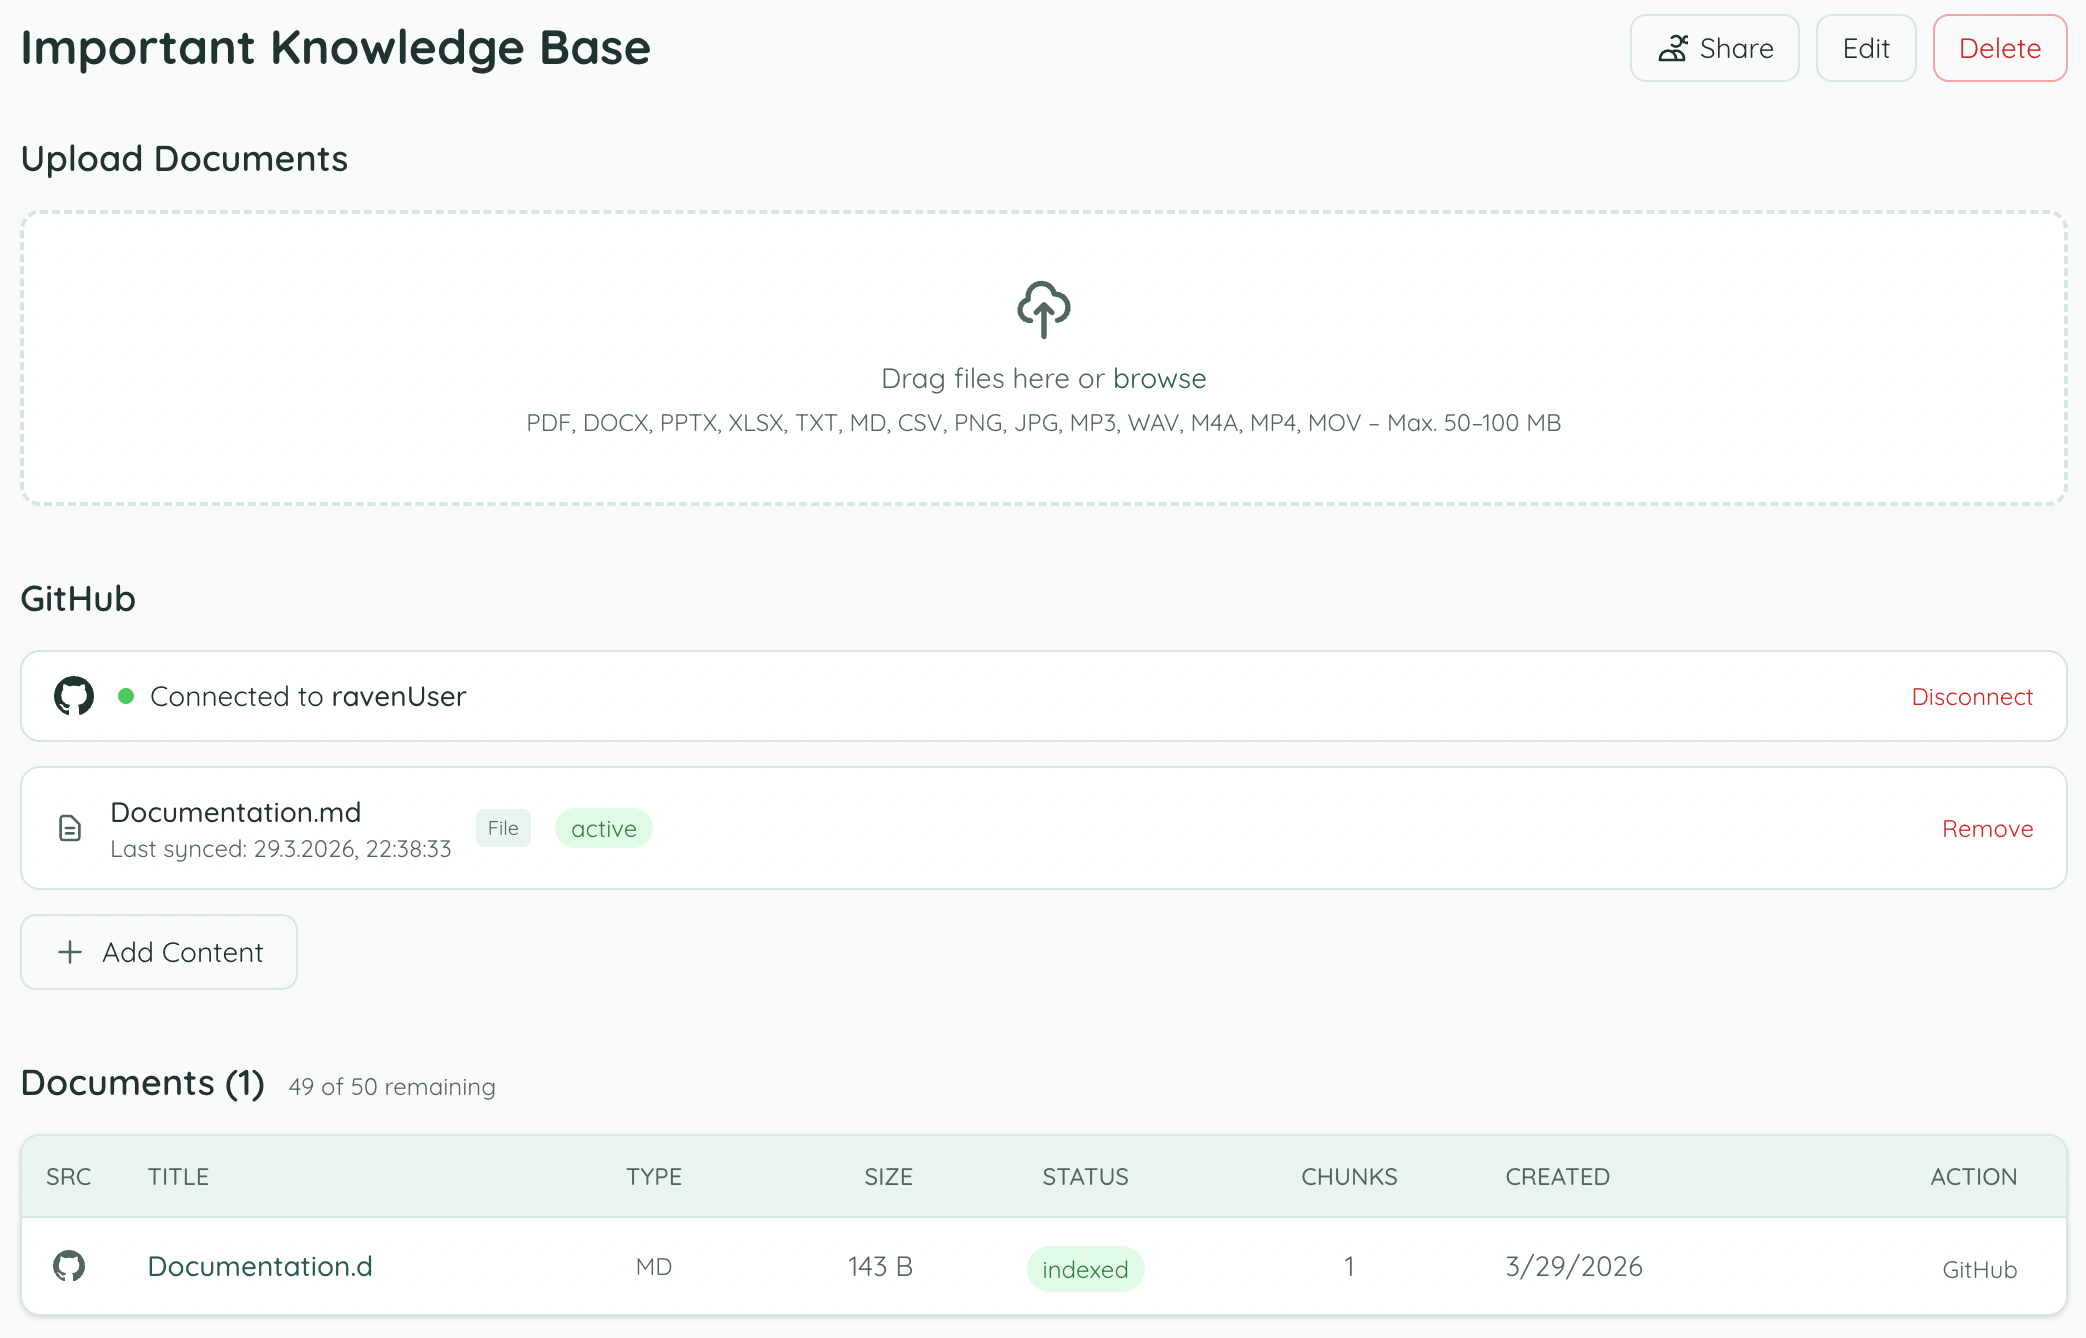Sort by the CREATED column header
This screenshot has width=2086, height=1338.
(x=1557, y=1177)
